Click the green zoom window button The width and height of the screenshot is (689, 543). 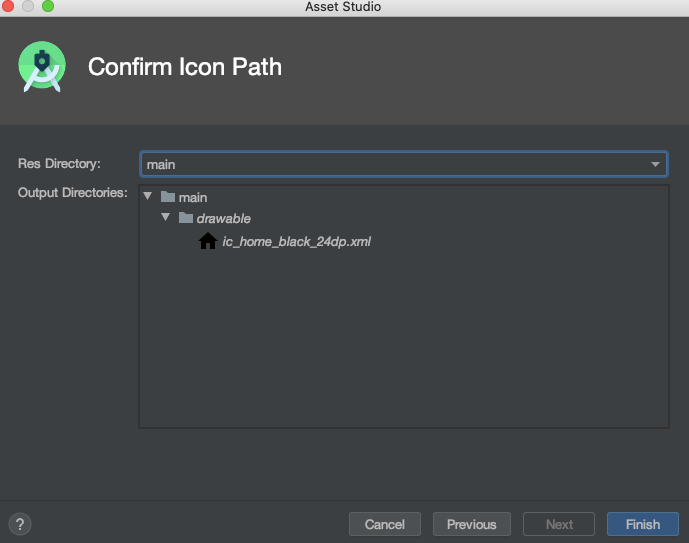pos(48,6)
